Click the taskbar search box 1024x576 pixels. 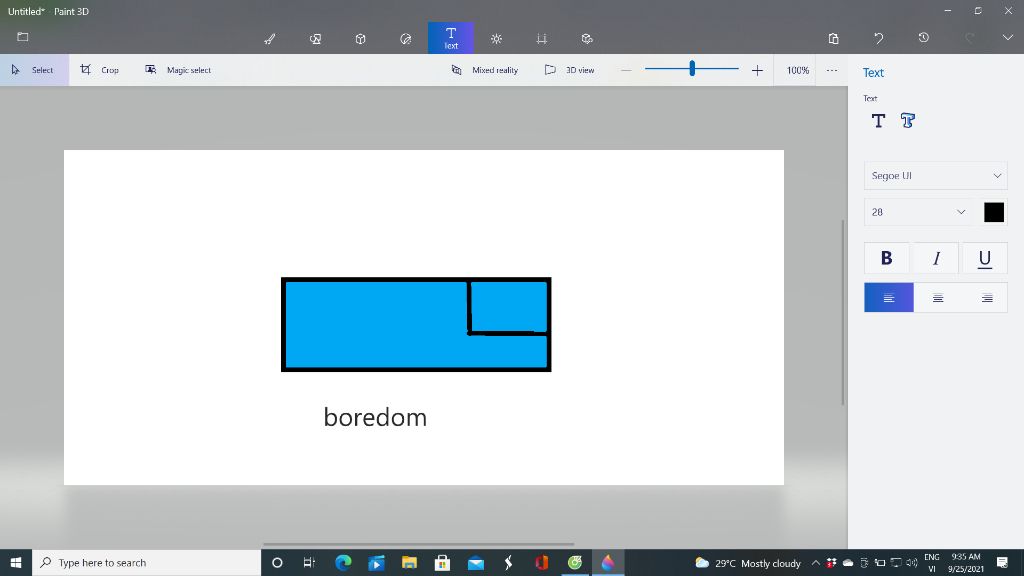[146, 562]
